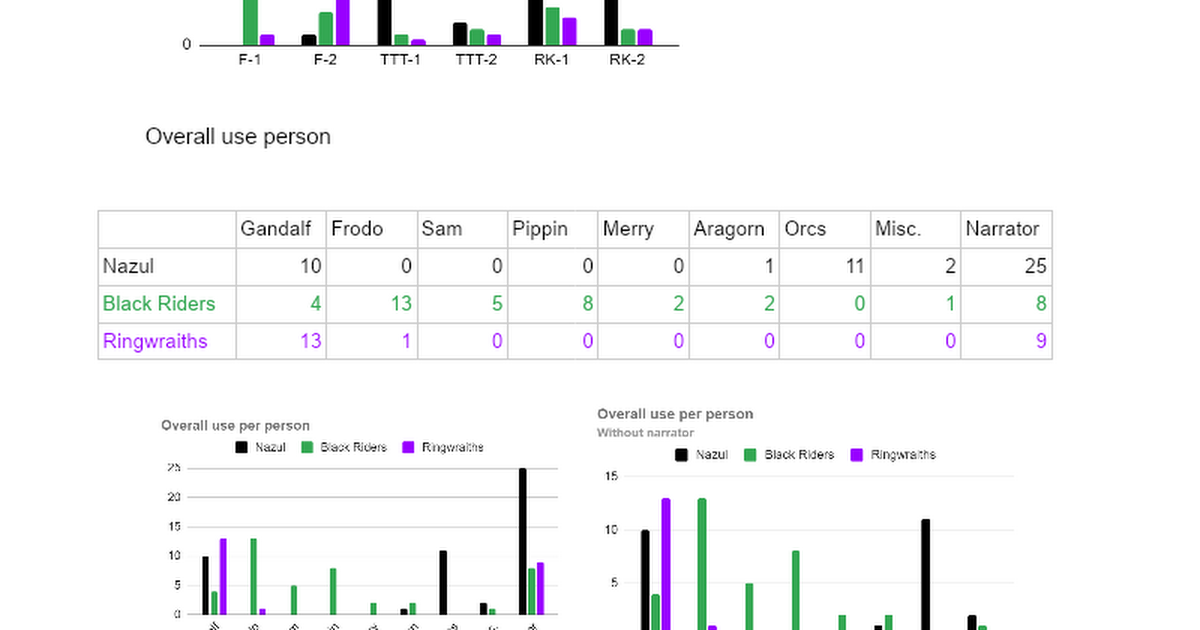Image resolution: width=1200 pixels, height=630 pixels.
Task: Select the Sam column header cell
Action: coord(463,229)
